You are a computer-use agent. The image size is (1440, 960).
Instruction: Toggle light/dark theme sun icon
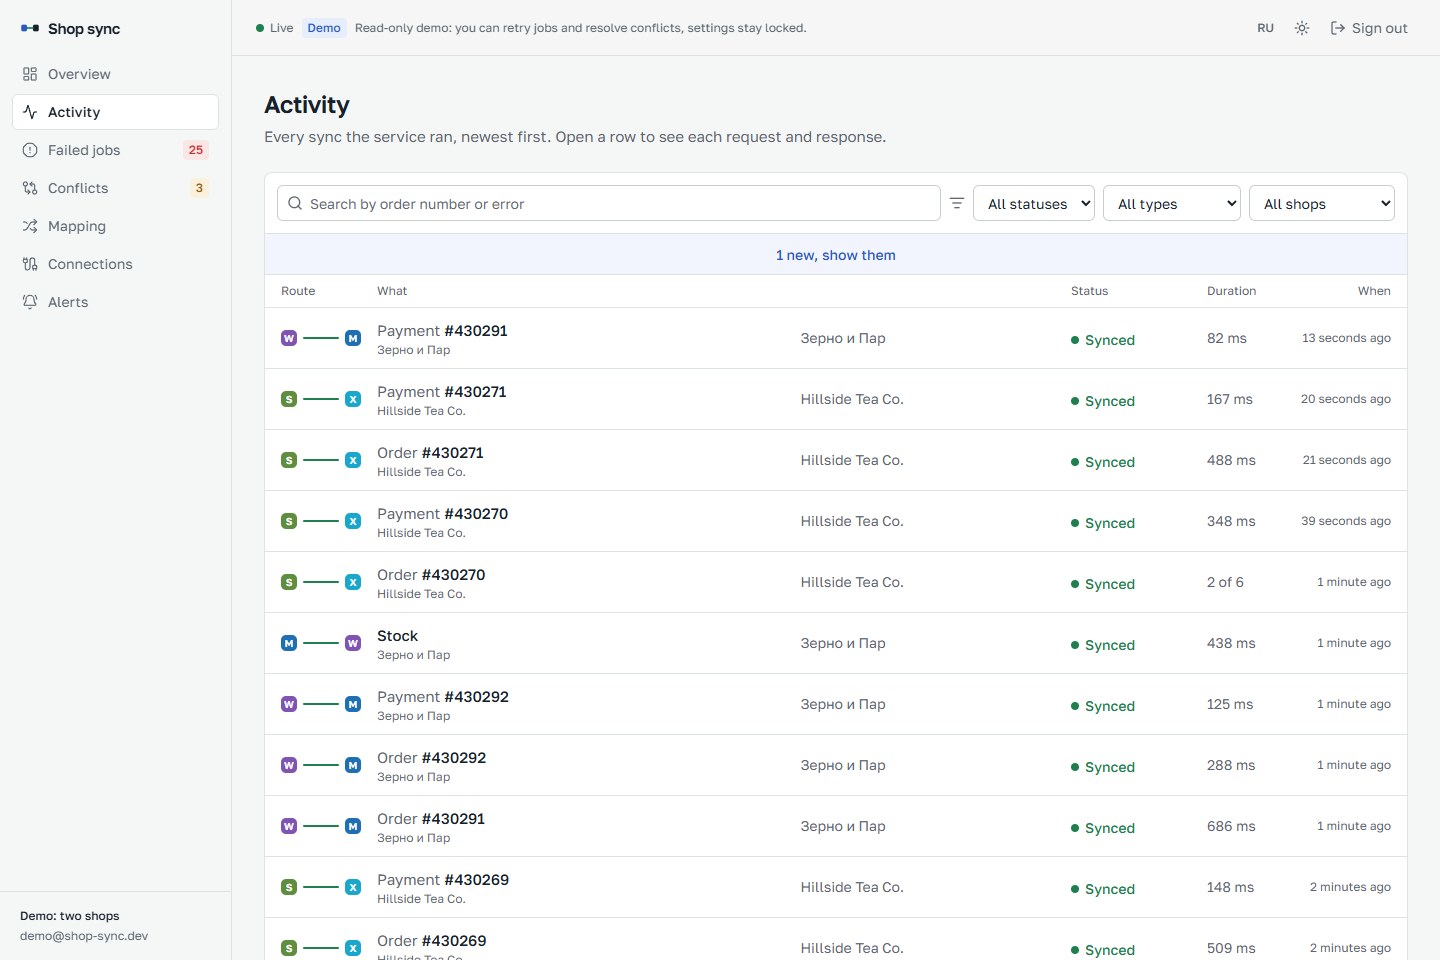[x=1302, y=28]
